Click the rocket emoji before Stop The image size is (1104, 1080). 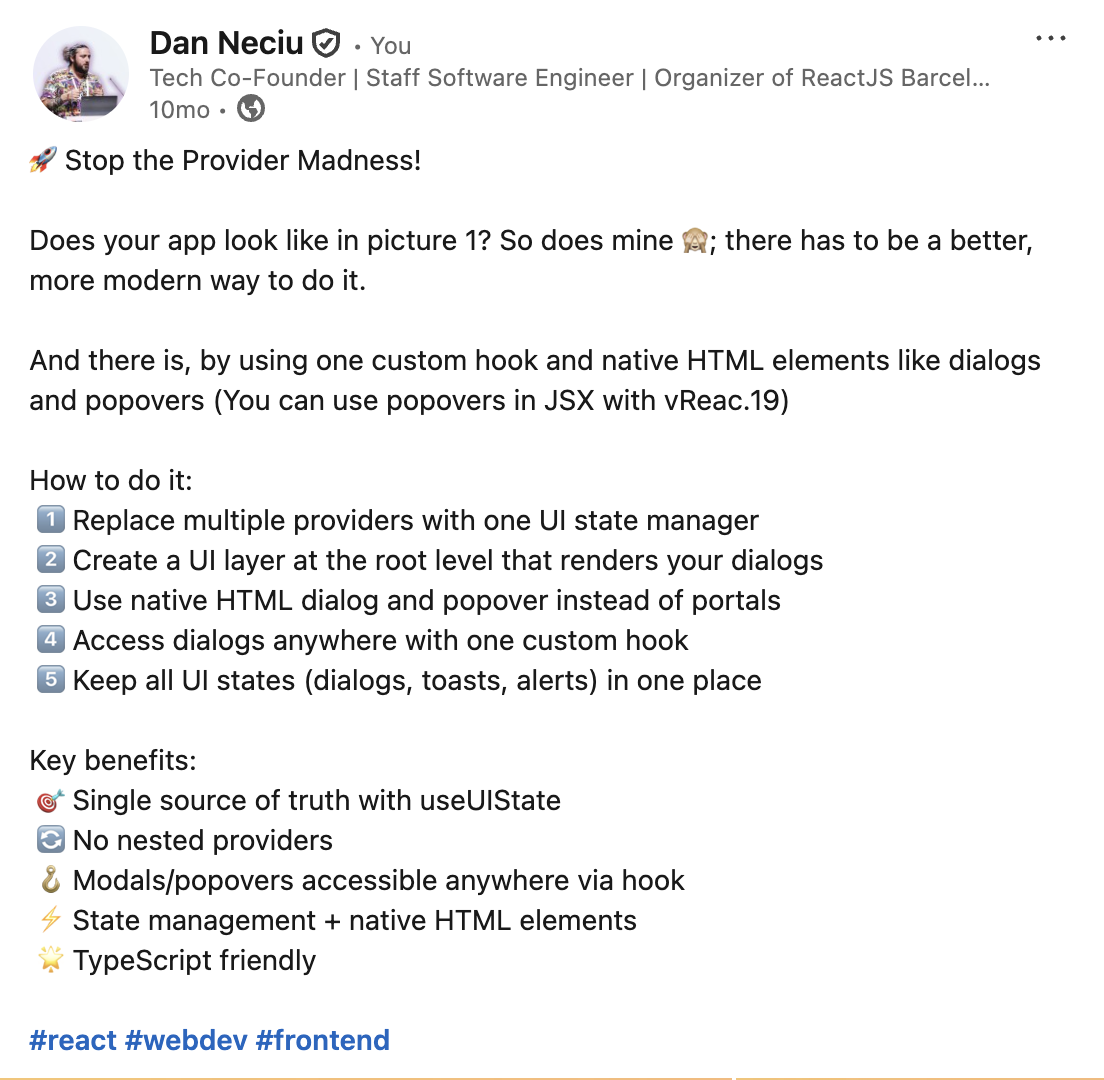(43, 160)
